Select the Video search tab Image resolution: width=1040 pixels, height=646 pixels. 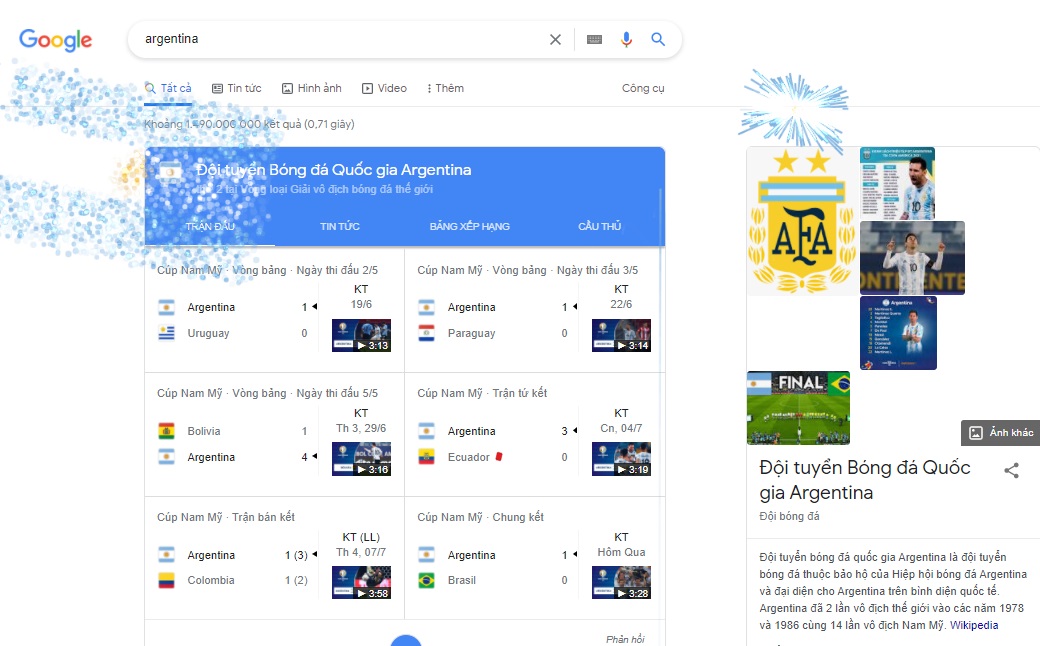384,88
